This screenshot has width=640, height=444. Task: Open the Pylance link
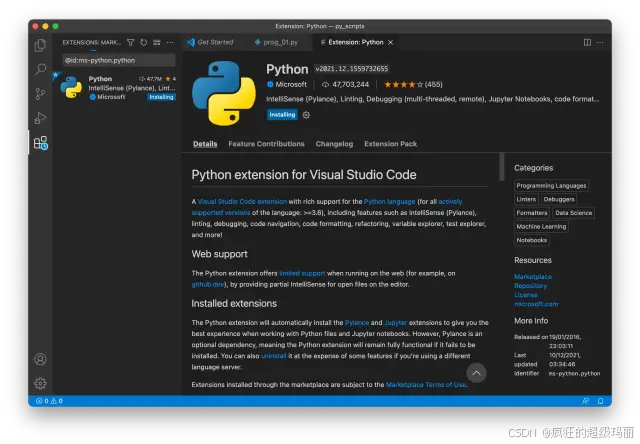(357, 323)
